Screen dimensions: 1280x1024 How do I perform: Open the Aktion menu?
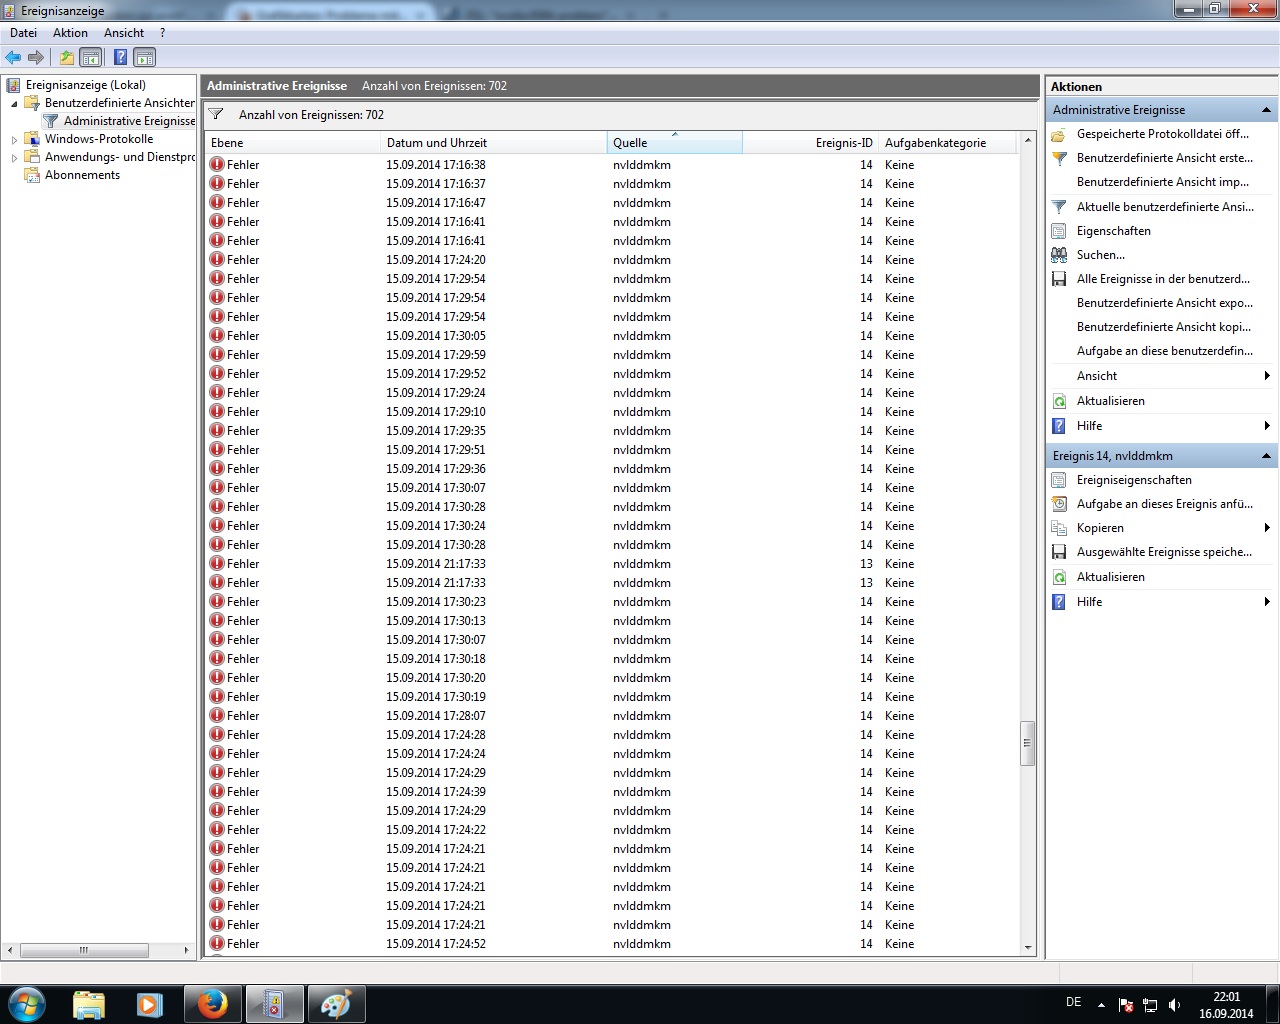click(x=70, y=33)
